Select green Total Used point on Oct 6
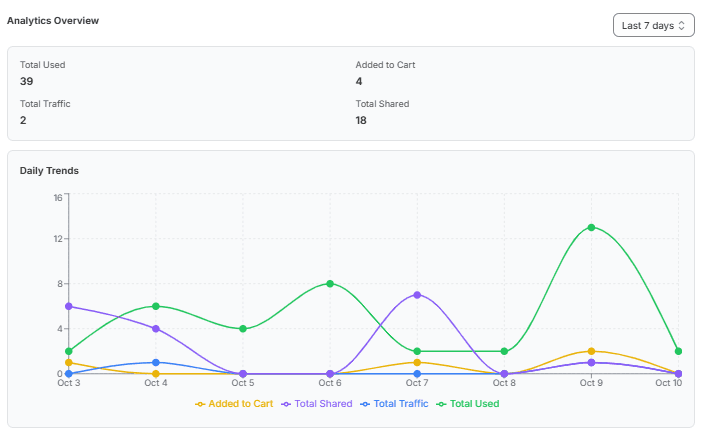 [330, 284]
